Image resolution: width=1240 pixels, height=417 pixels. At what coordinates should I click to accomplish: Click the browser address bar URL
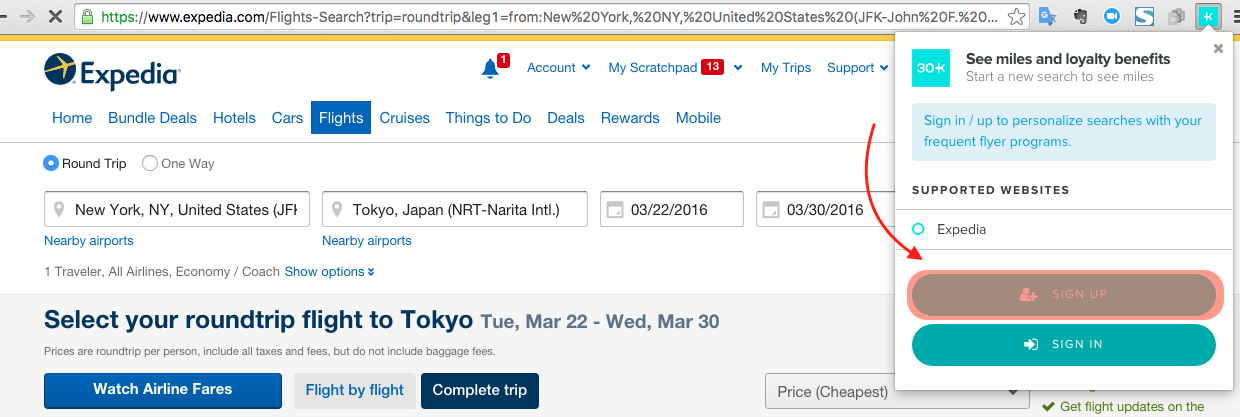click(550, 17)
